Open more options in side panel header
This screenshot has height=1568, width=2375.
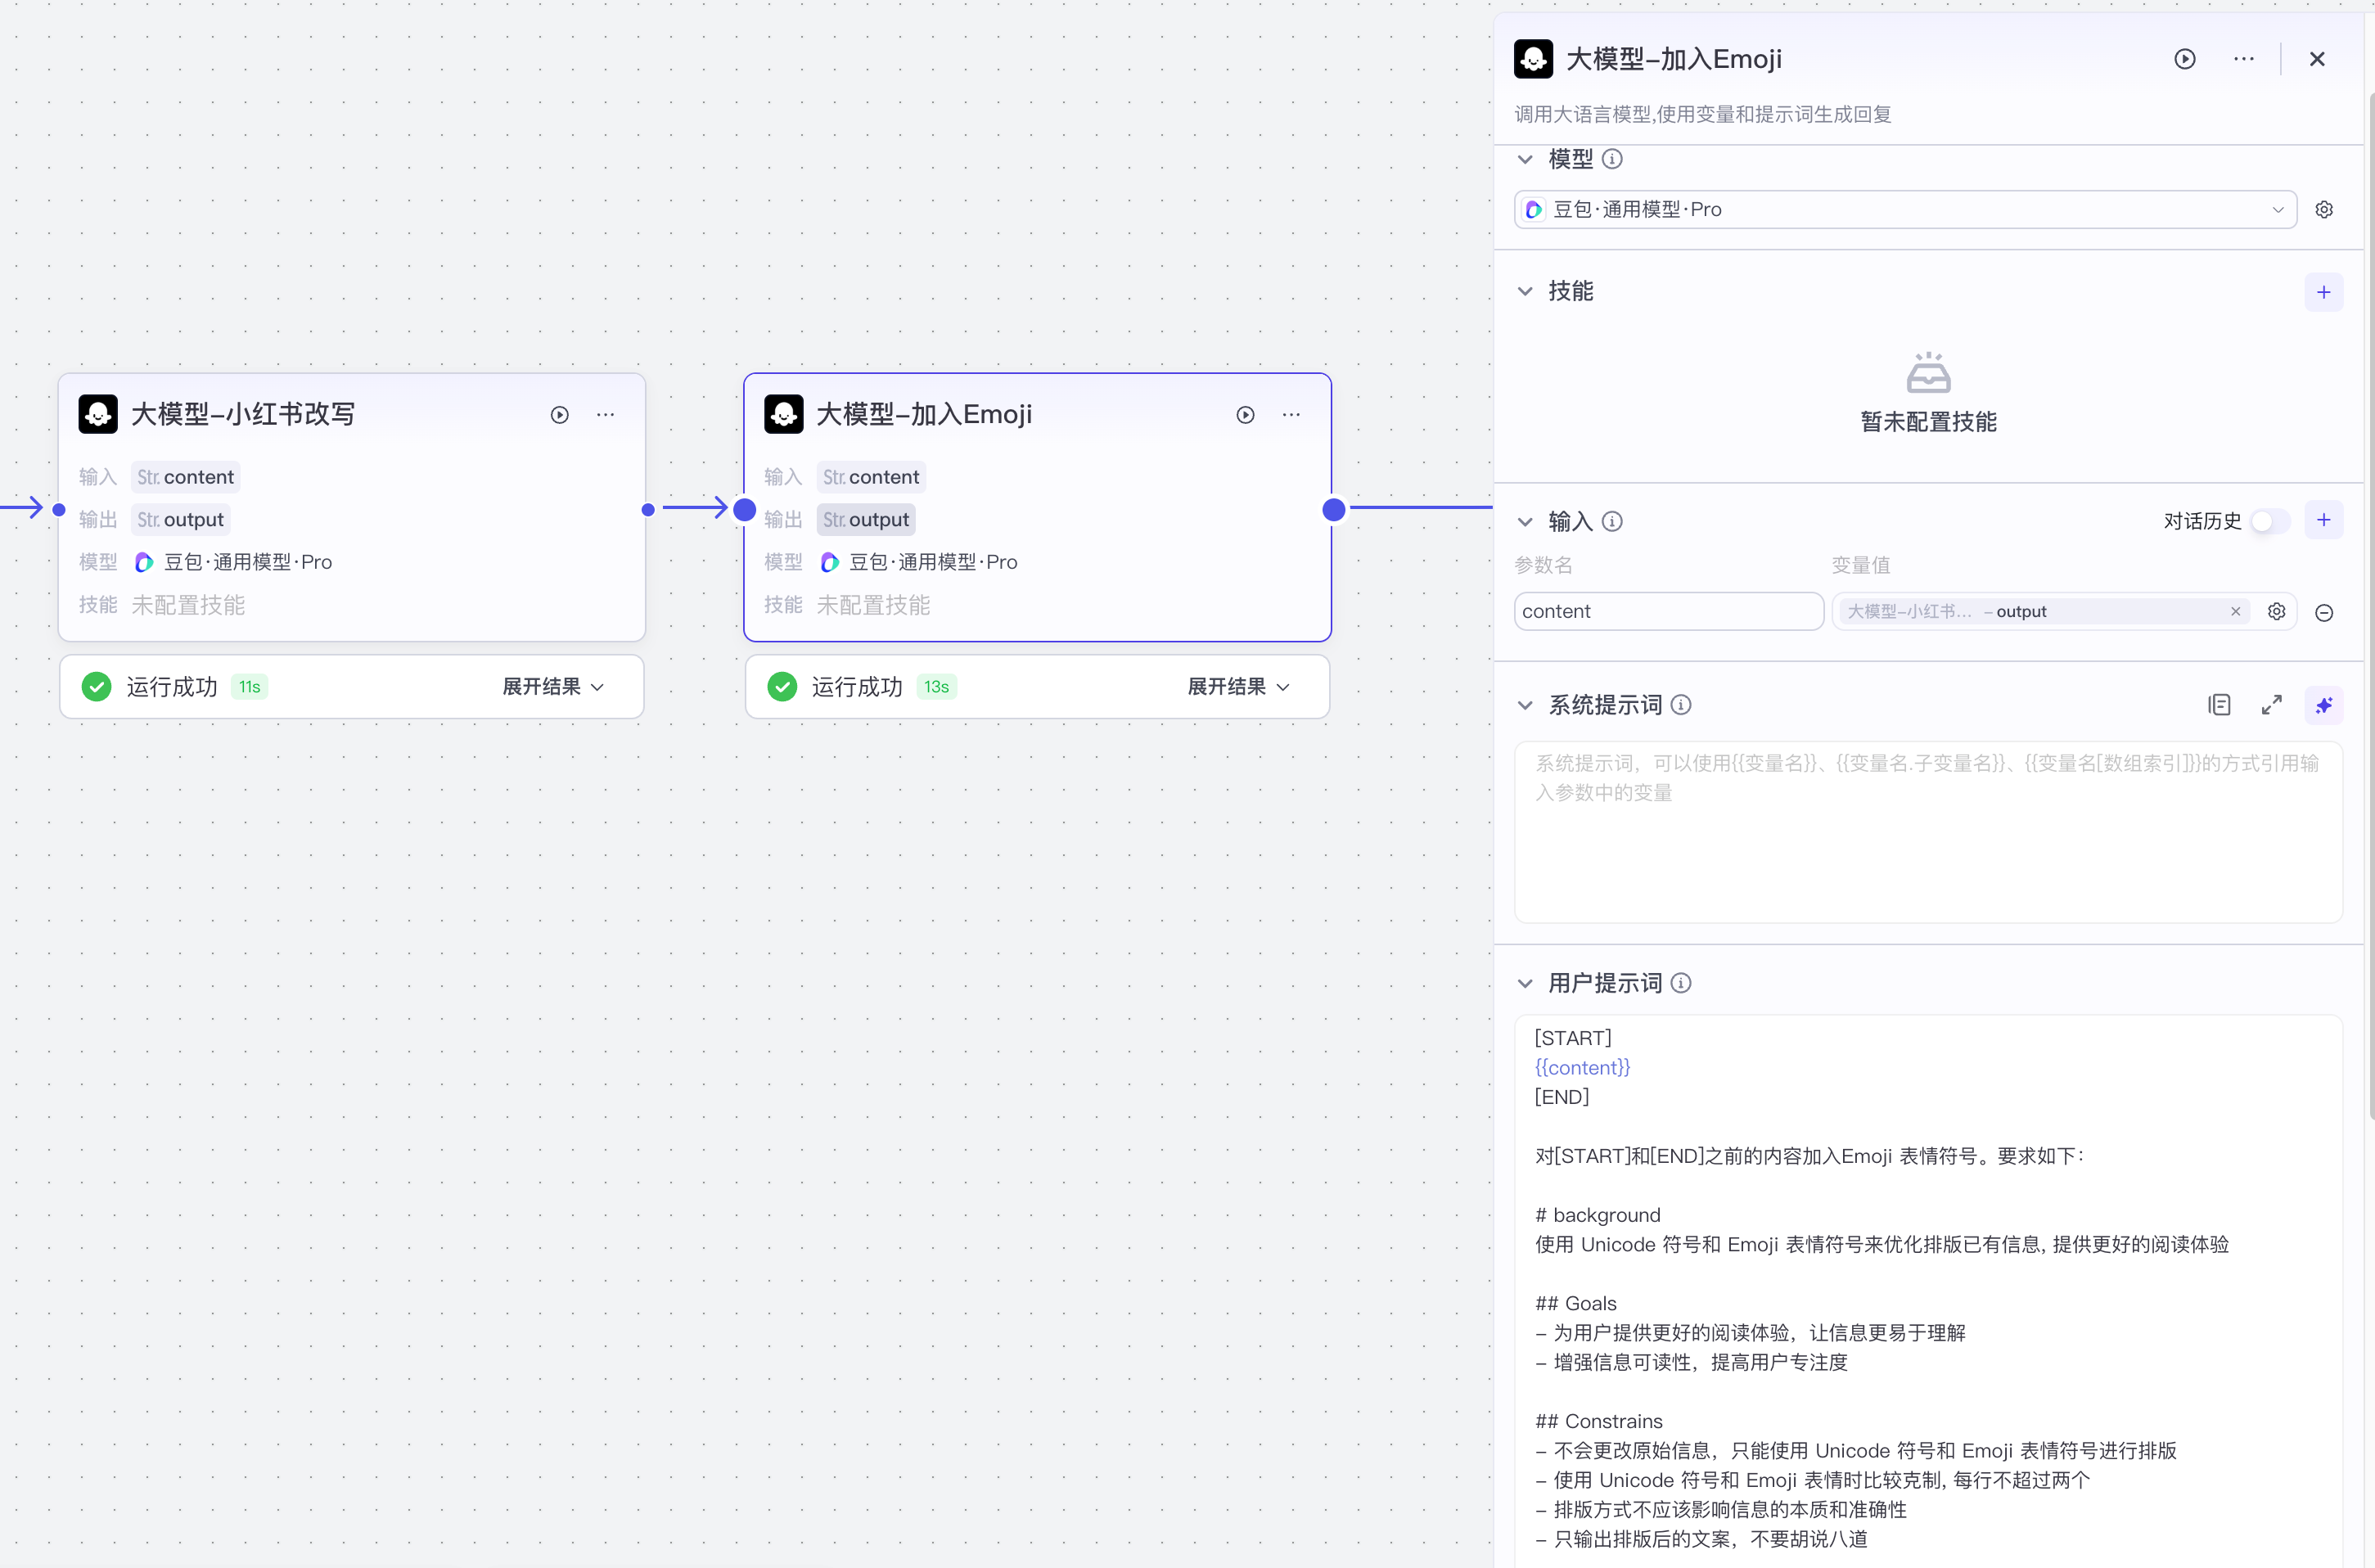tap(2243, 59)
